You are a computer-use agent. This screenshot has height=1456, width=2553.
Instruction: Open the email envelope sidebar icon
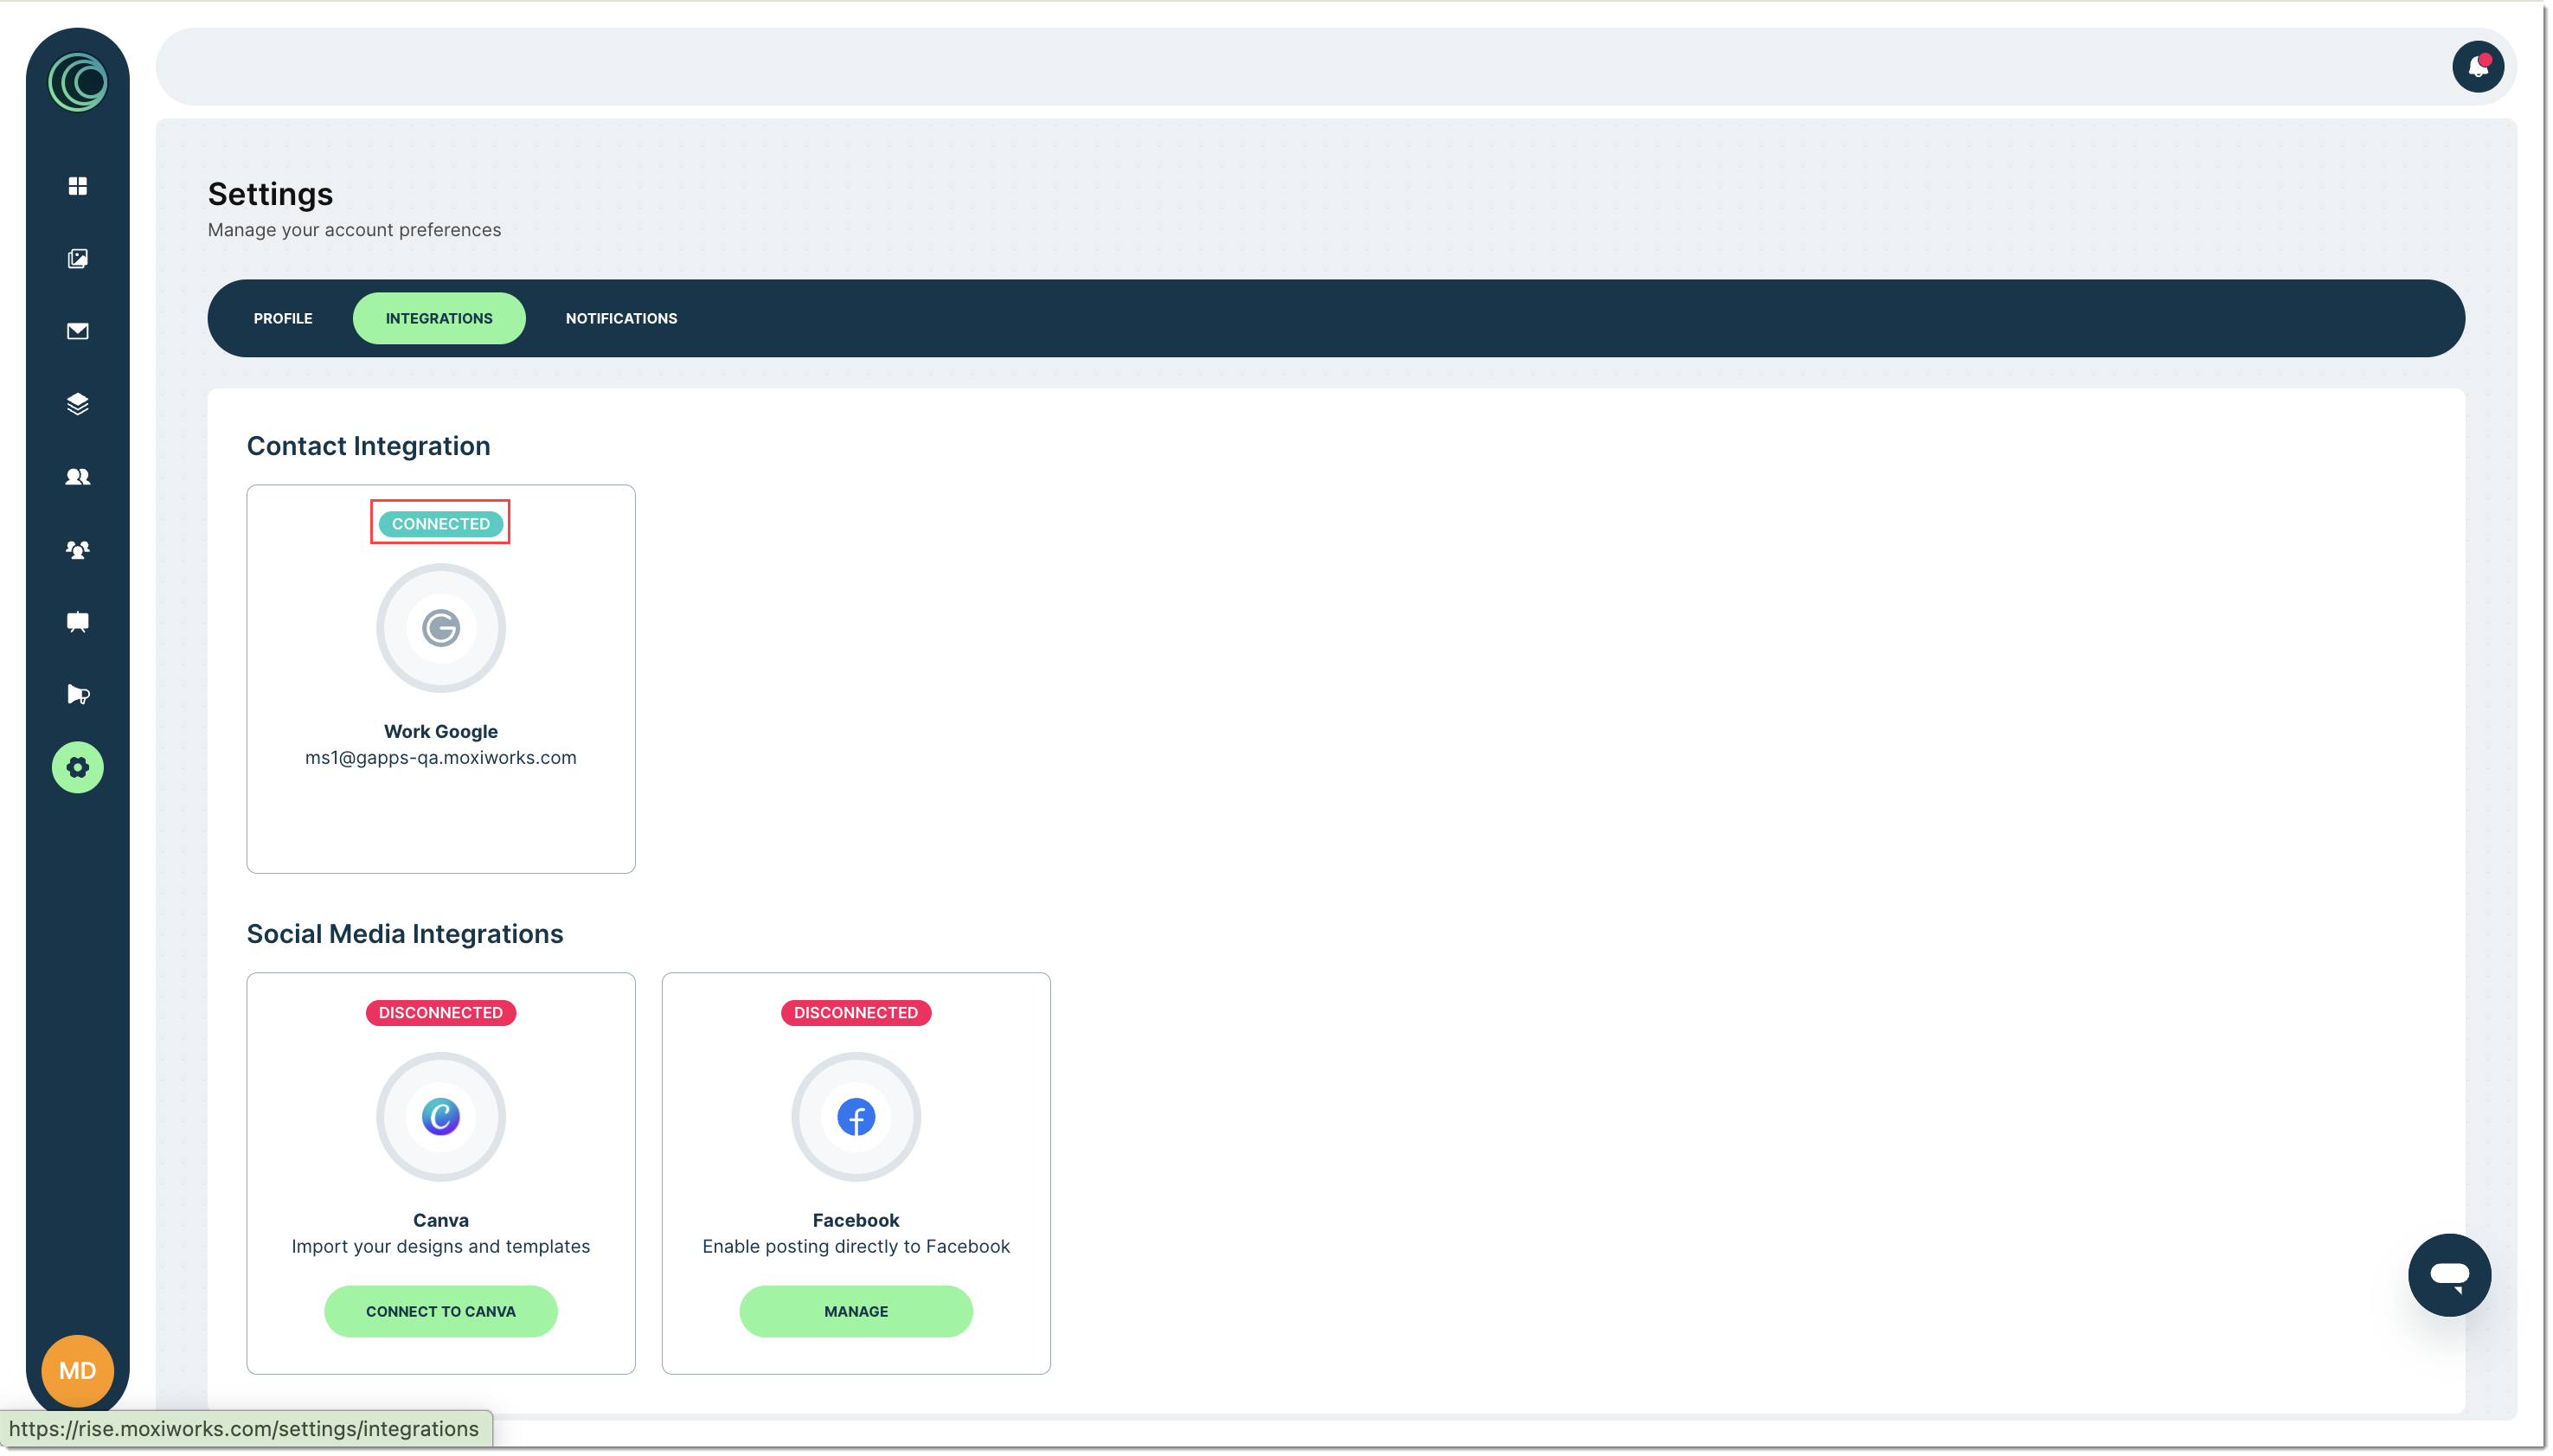pyautogui.click(x=78, y=331)
